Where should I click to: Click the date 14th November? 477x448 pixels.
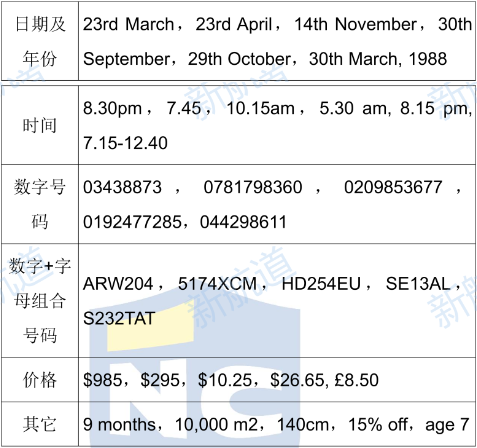click(x=356, y=24)
